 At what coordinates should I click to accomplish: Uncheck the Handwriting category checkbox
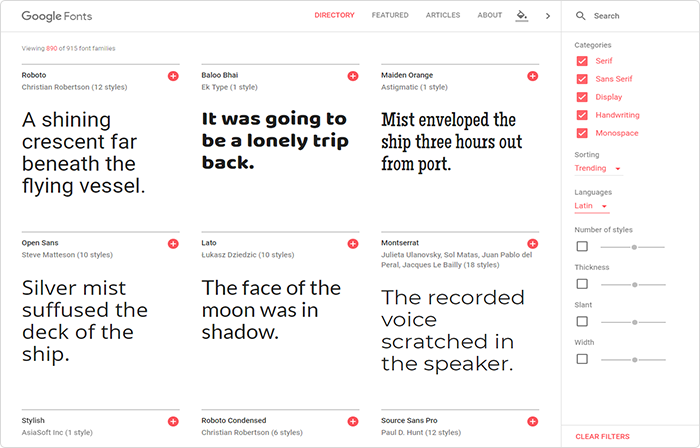[x=582, y=115]
